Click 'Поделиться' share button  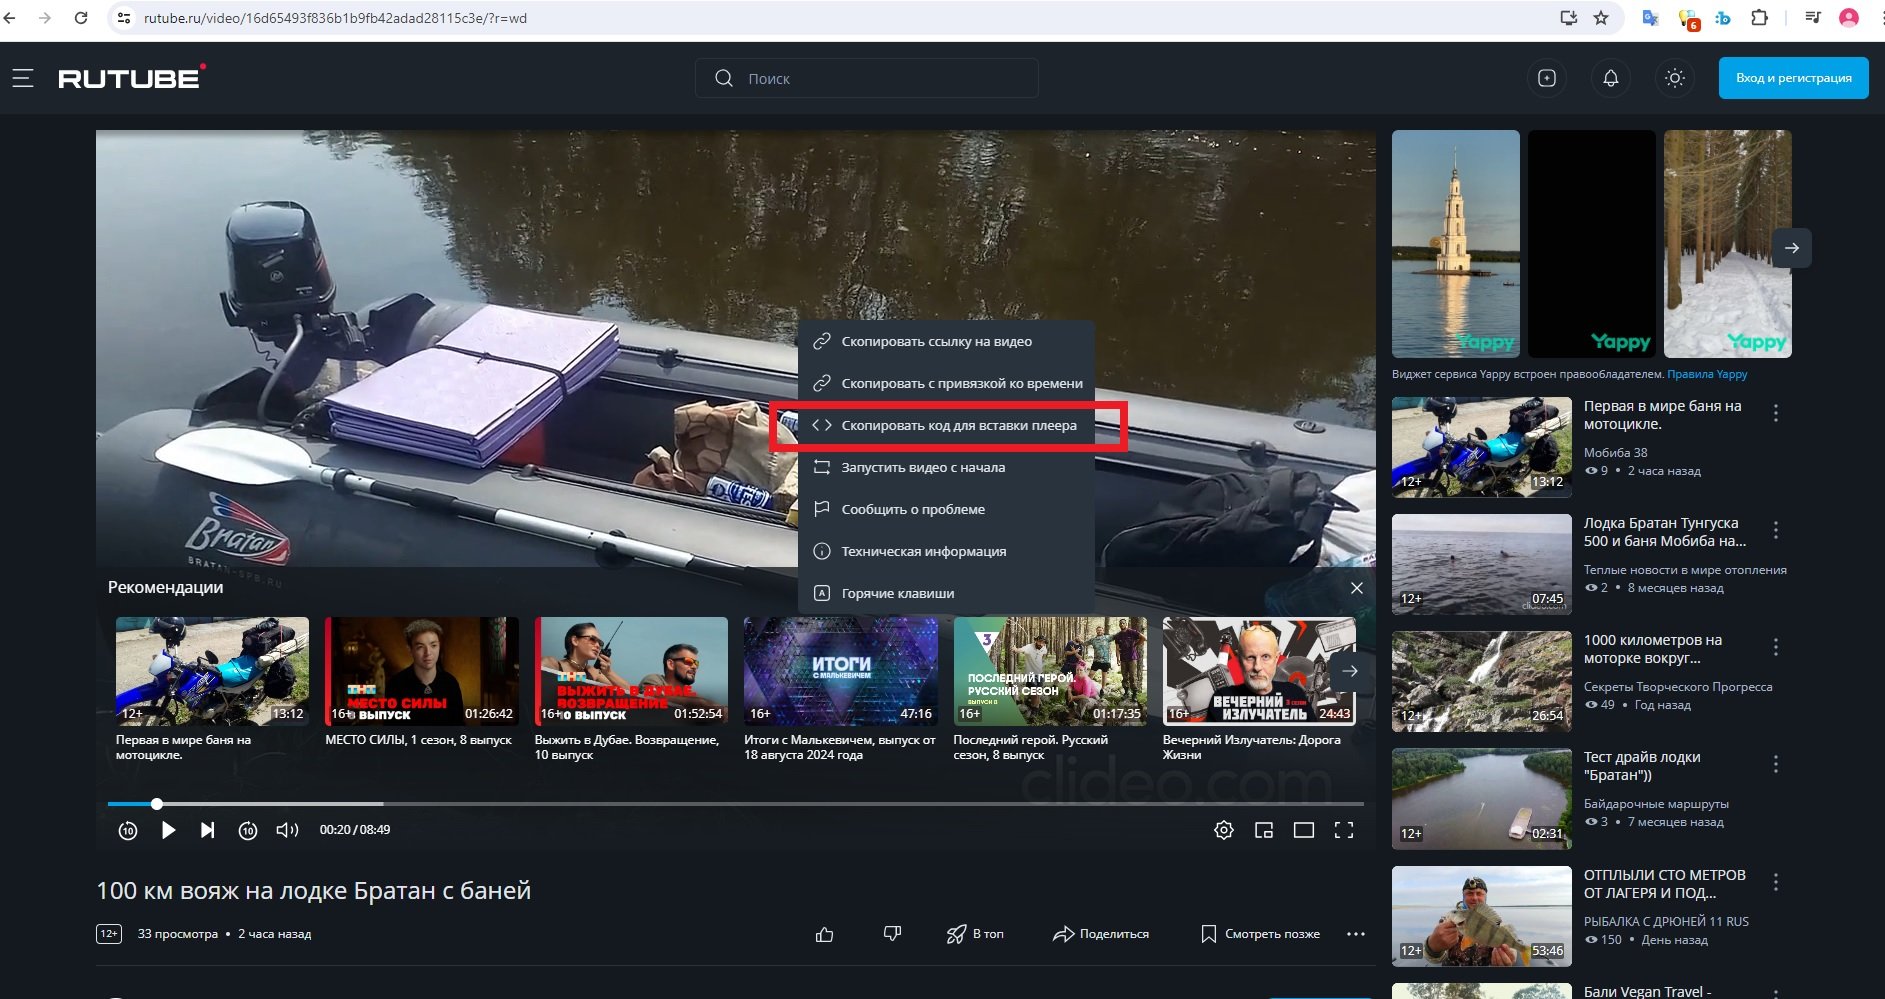[1101, 934]
